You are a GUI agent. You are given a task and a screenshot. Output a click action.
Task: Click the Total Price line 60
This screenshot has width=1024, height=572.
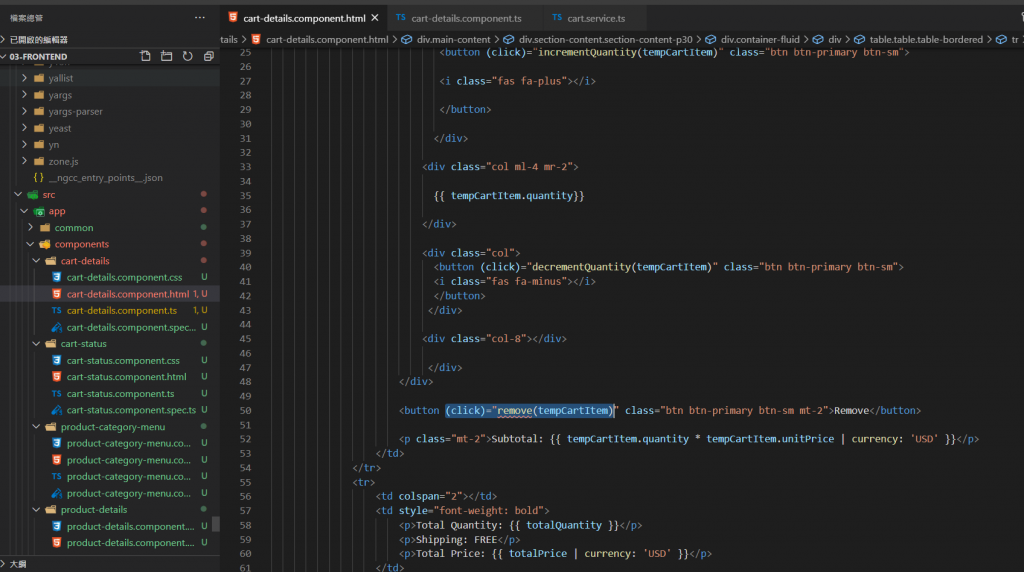[x=555, y=554]
